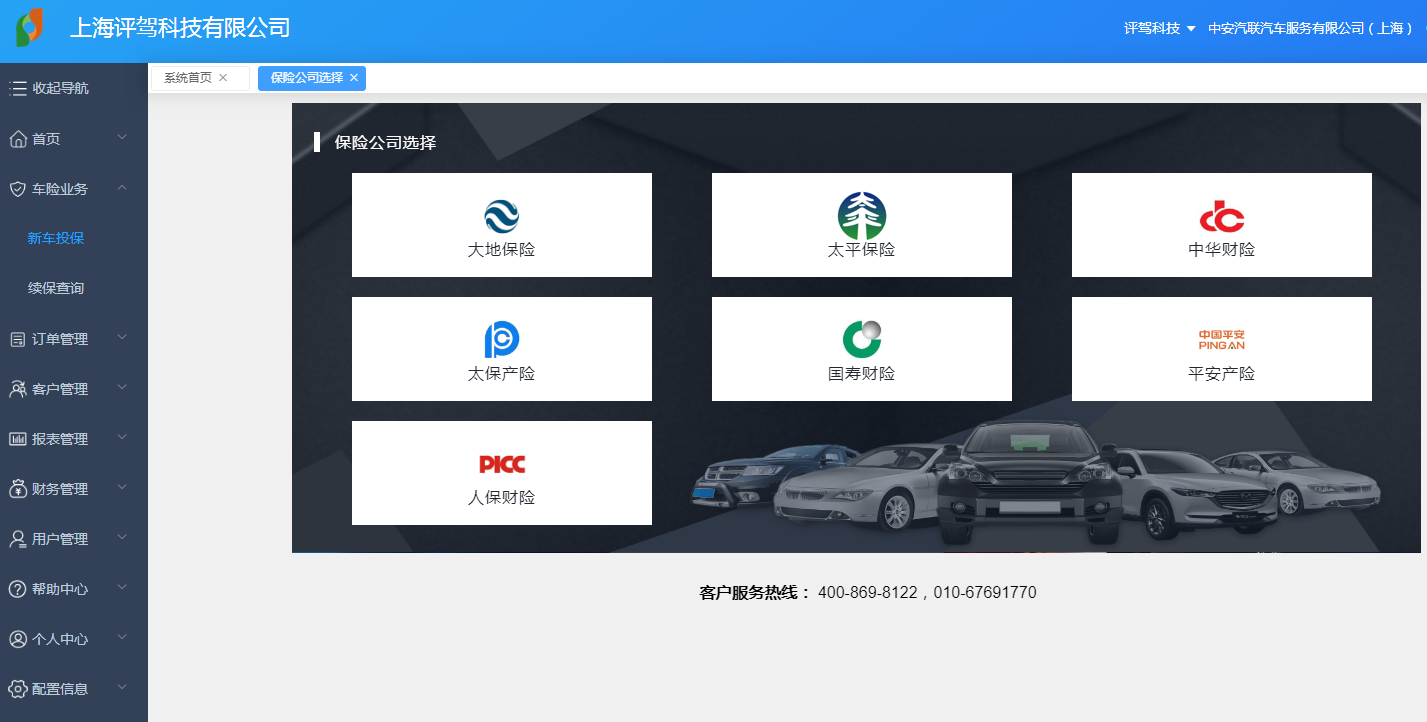Click the 首页 label in the sidebar
1427x722 pixels.
tap(46, 139)
